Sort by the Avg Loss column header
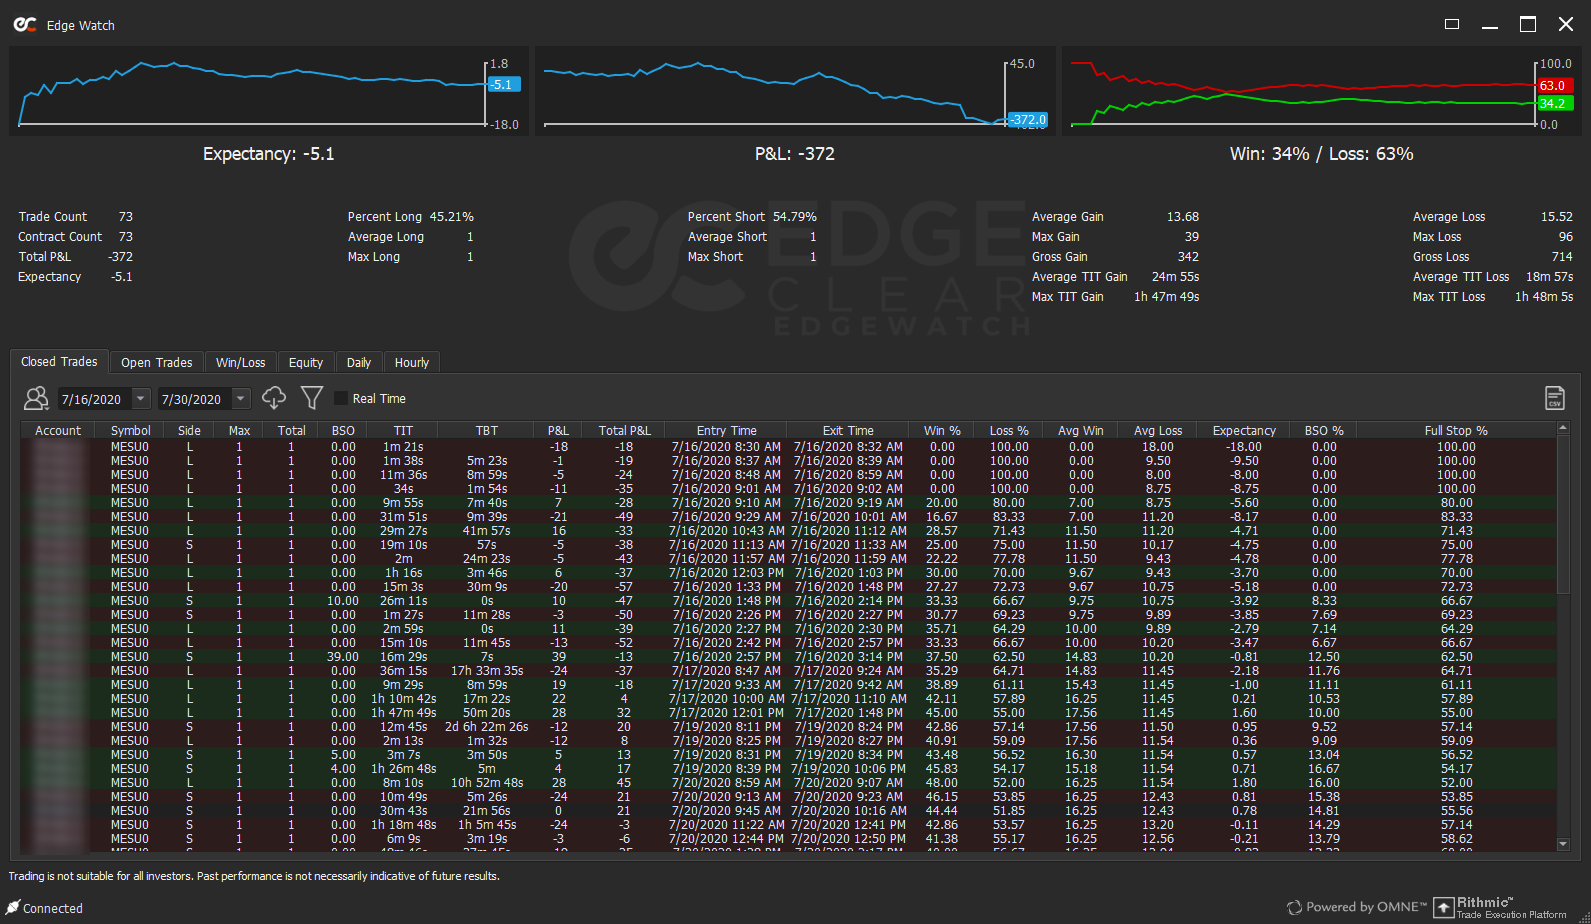The image size is (1591, 924). tap(1158, 431)
